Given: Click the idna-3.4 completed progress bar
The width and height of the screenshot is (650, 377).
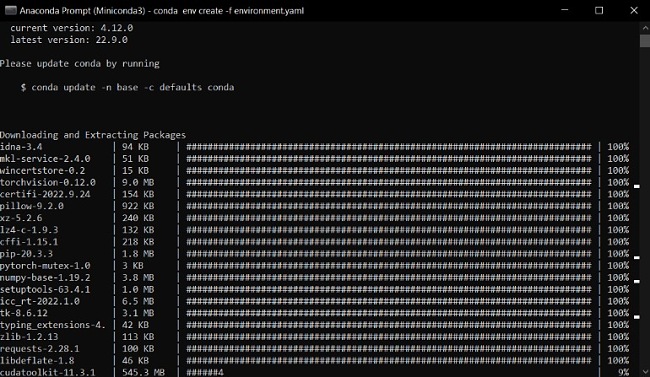Looking at the screenshot, I should (x=389, y=147).
